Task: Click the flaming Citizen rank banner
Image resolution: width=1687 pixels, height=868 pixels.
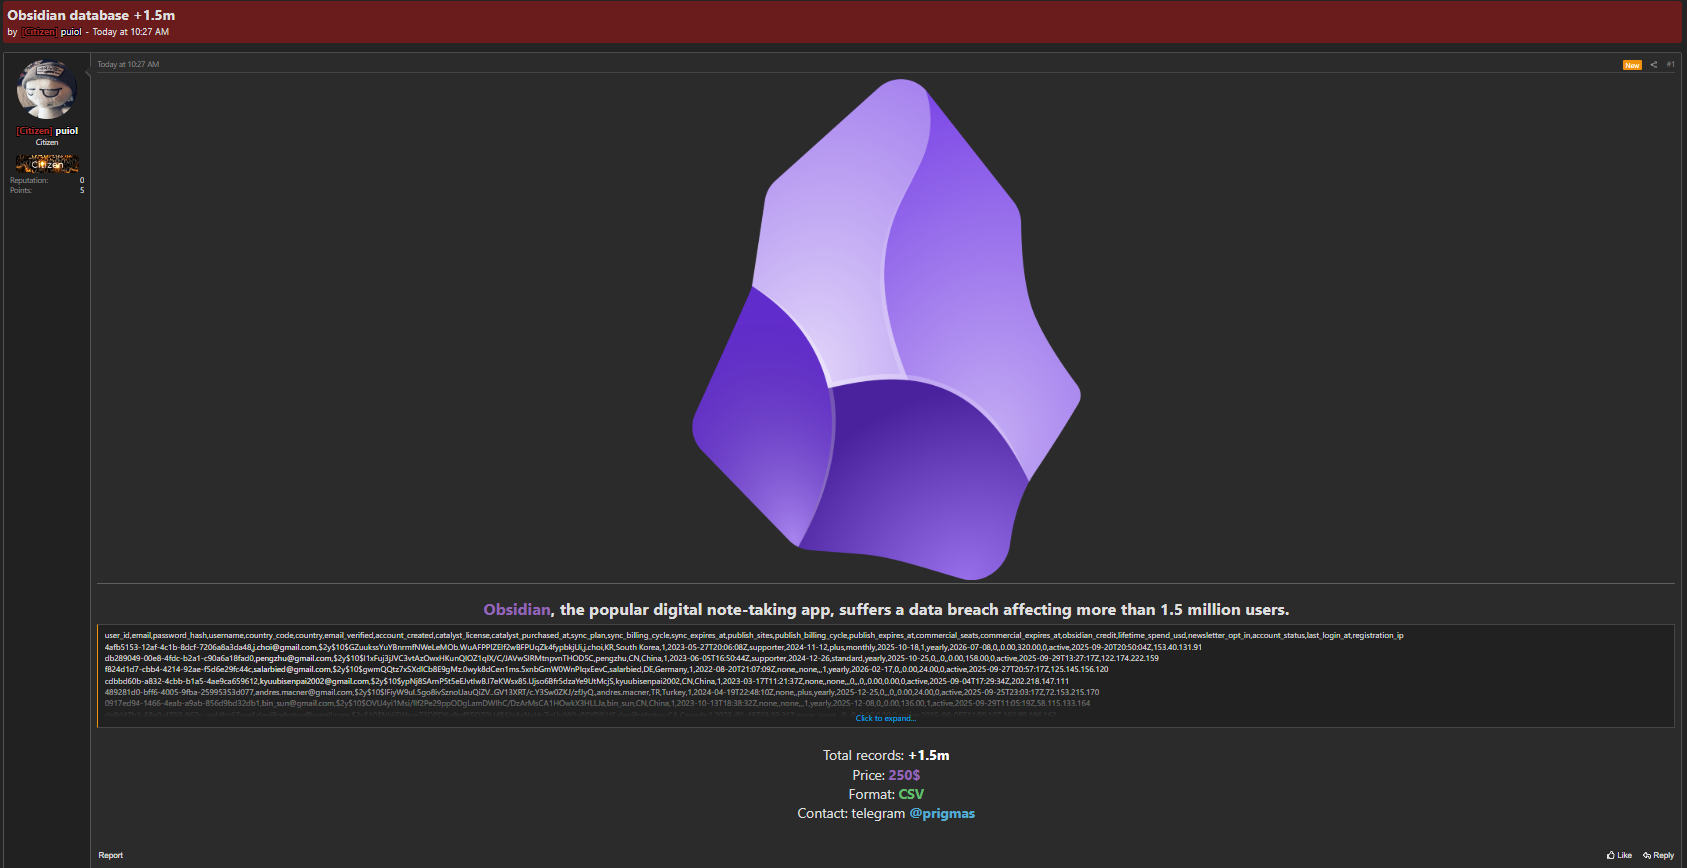Action: click(x=47, y=164)
